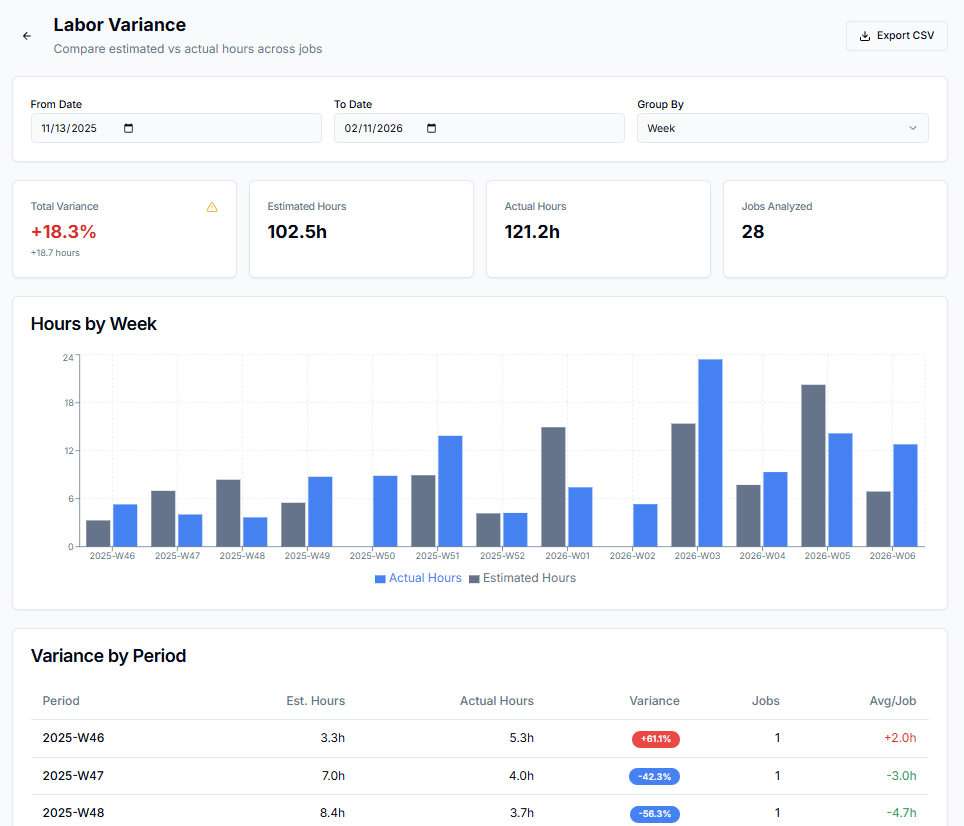The height and width of the screenshot is (826, 964).
Task: Click the Estimated Hours bar for 2026-W05
Action: click(813, 465)
